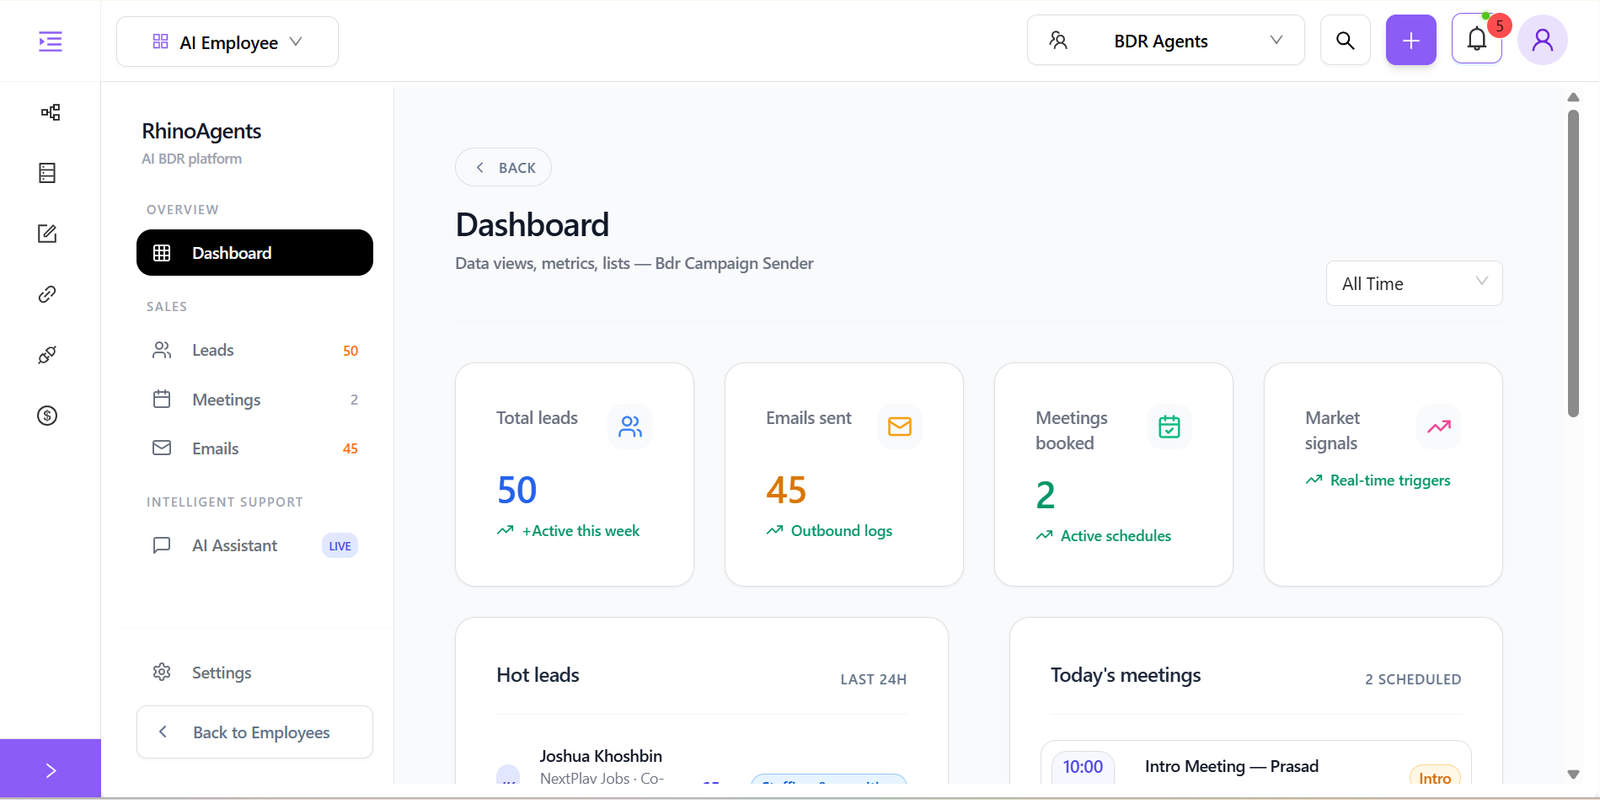Click the Meetings booked calendar icon
This screenshot has width=1600, height=800.
[x=1169, y=427]
